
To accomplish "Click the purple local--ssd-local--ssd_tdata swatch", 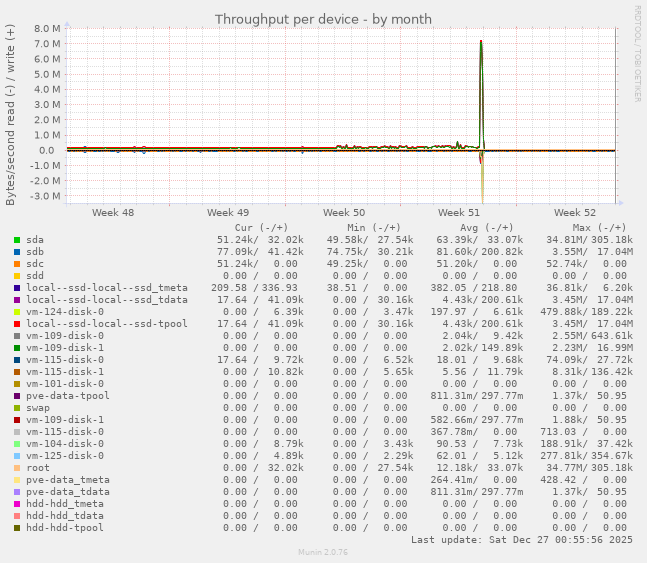I will [x=17, y=300].
